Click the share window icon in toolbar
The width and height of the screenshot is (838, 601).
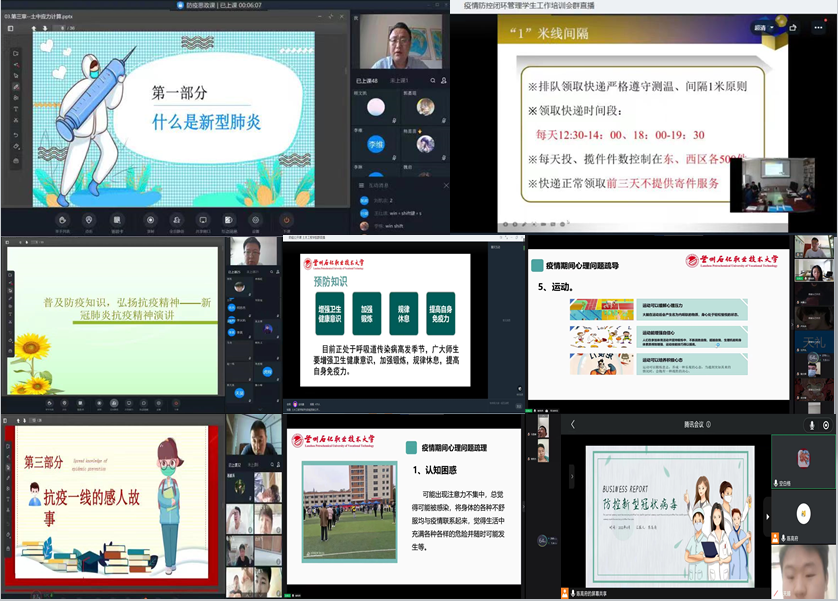coord(202,220)
